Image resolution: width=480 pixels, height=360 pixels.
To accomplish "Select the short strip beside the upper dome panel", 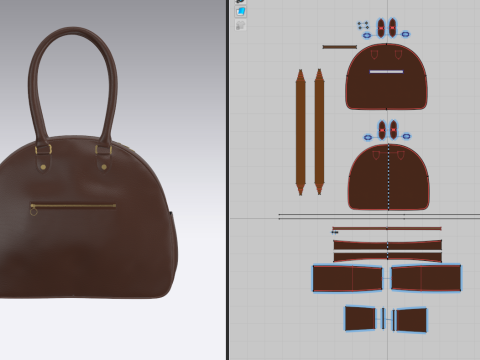I will (x=340, y=47).
